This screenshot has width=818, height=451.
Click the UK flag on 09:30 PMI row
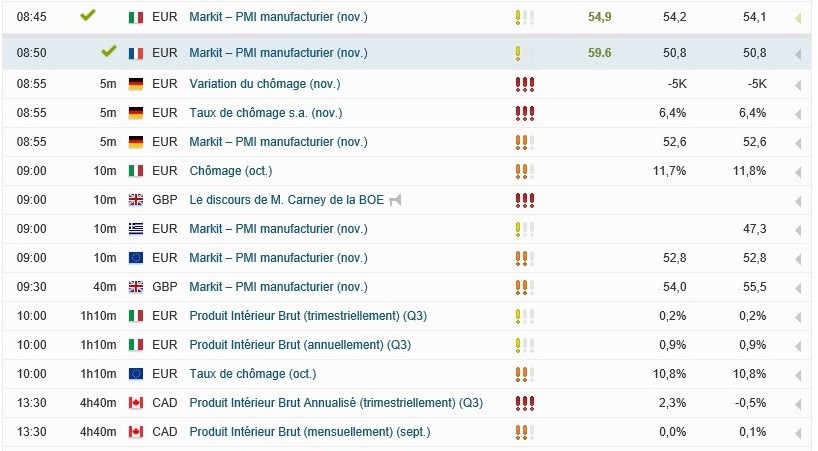[136, 287]
